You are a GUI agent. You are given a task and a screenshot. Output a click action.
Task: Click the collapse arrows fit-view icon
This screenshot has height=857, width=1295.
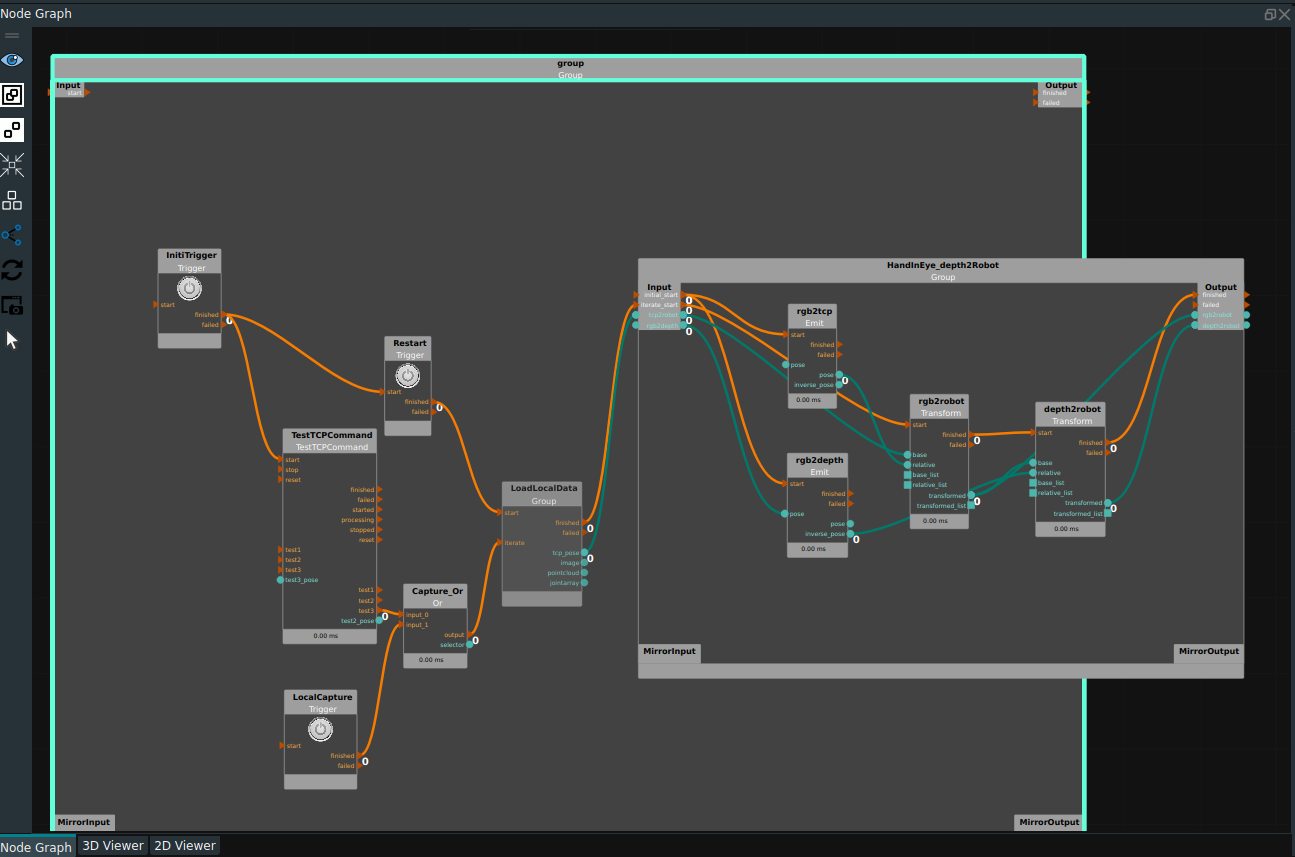click(12, 165)
